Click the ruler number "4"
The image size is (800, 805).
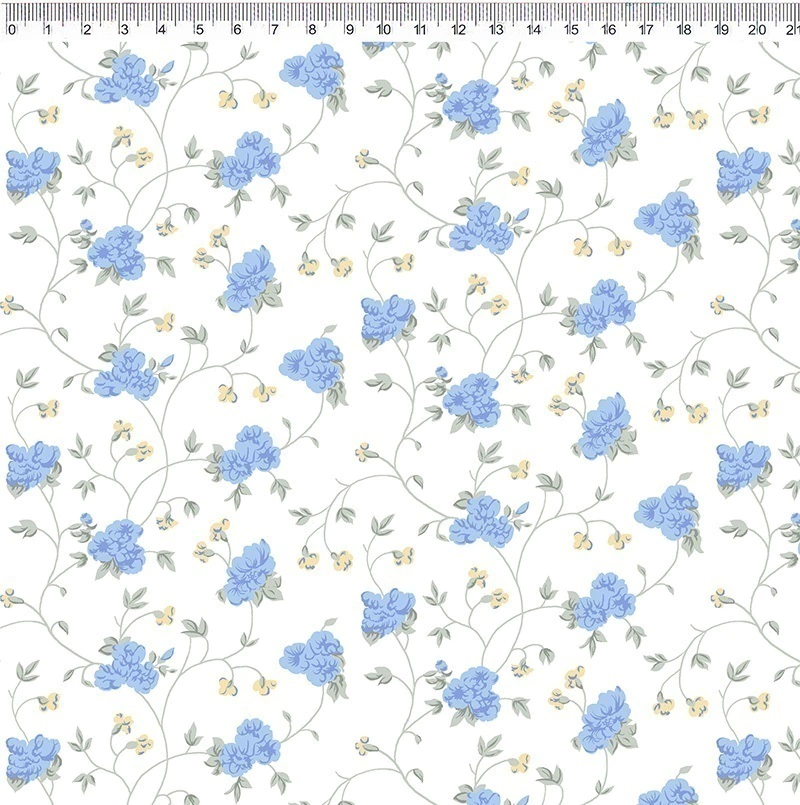pos(162,29)
